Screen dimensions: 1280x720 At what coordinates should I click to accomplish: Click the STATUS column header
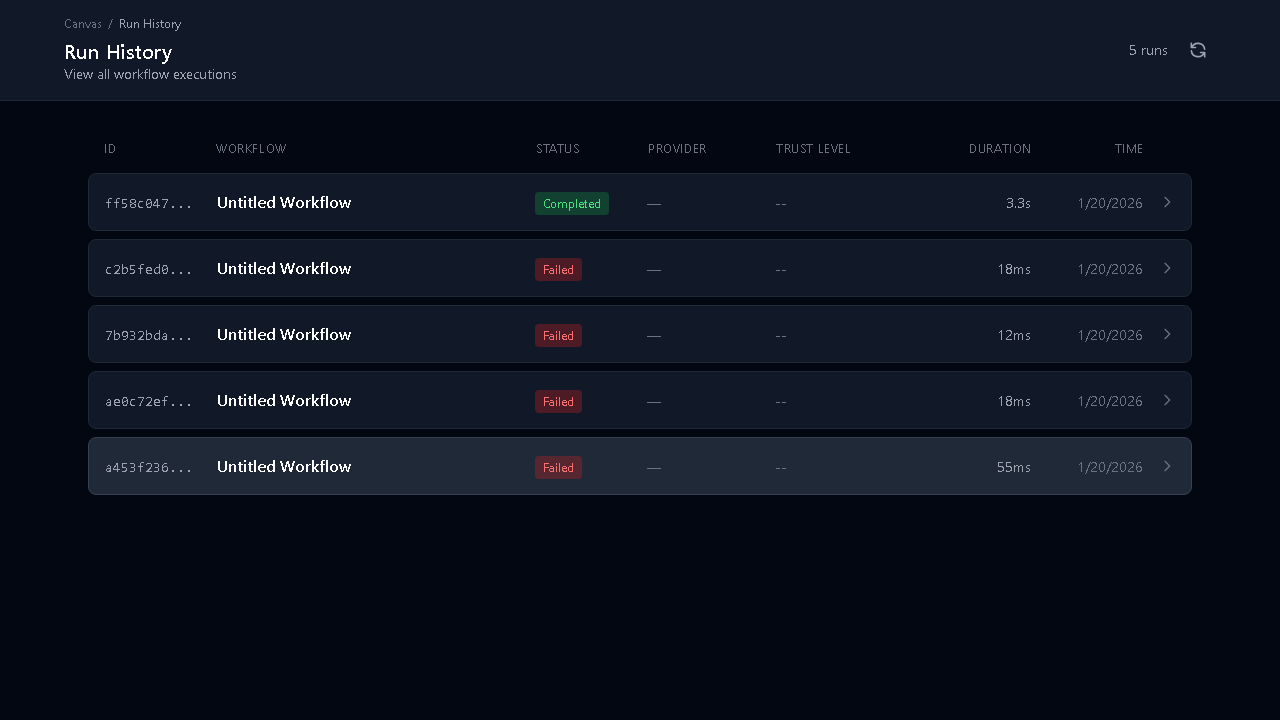[557, 148]
